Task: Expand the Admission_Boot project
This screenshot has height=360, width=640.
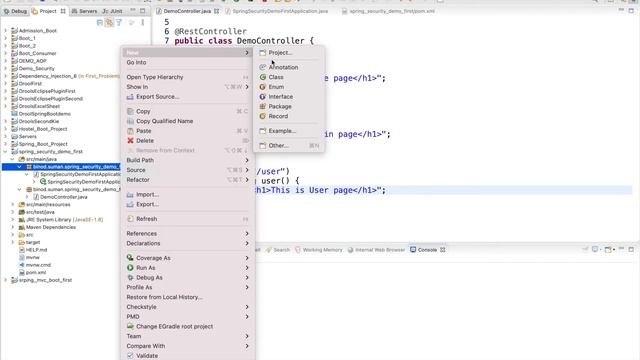Action: click(5, 31)
